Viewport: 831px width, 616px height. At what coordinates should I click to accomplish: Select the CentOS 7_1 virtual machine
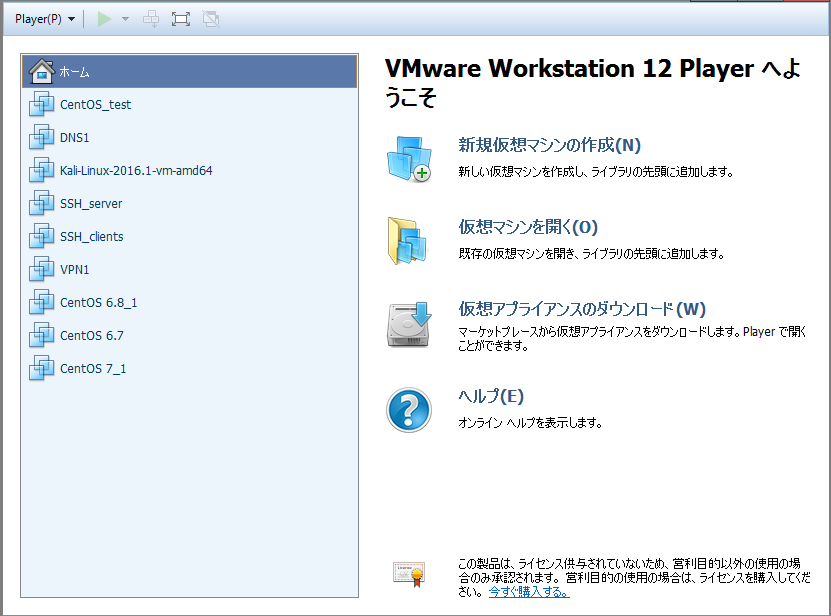click(x=190, y=368)
